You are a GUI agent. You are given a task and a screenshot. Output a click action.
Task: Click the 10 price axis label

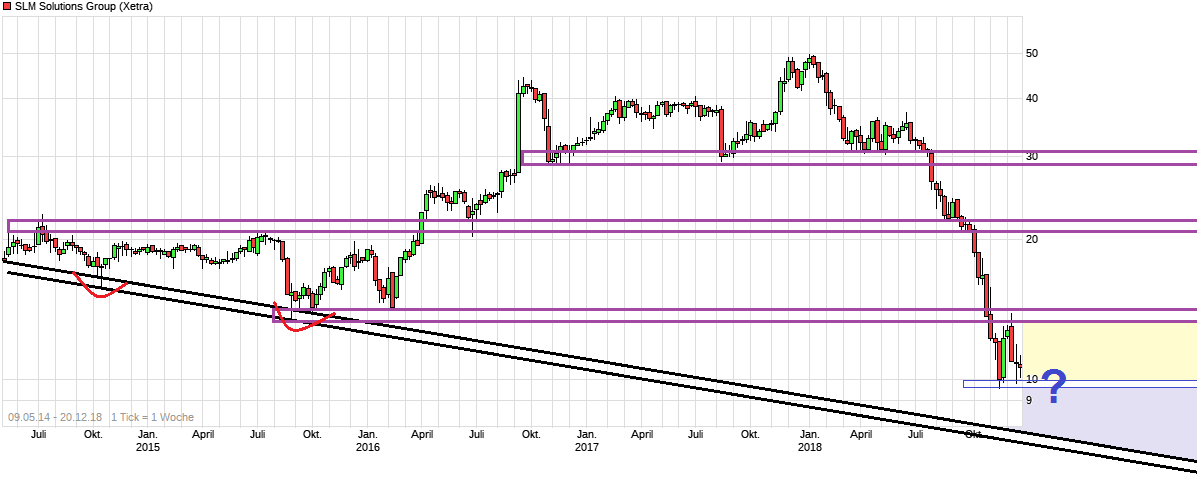pos(1031,379)
